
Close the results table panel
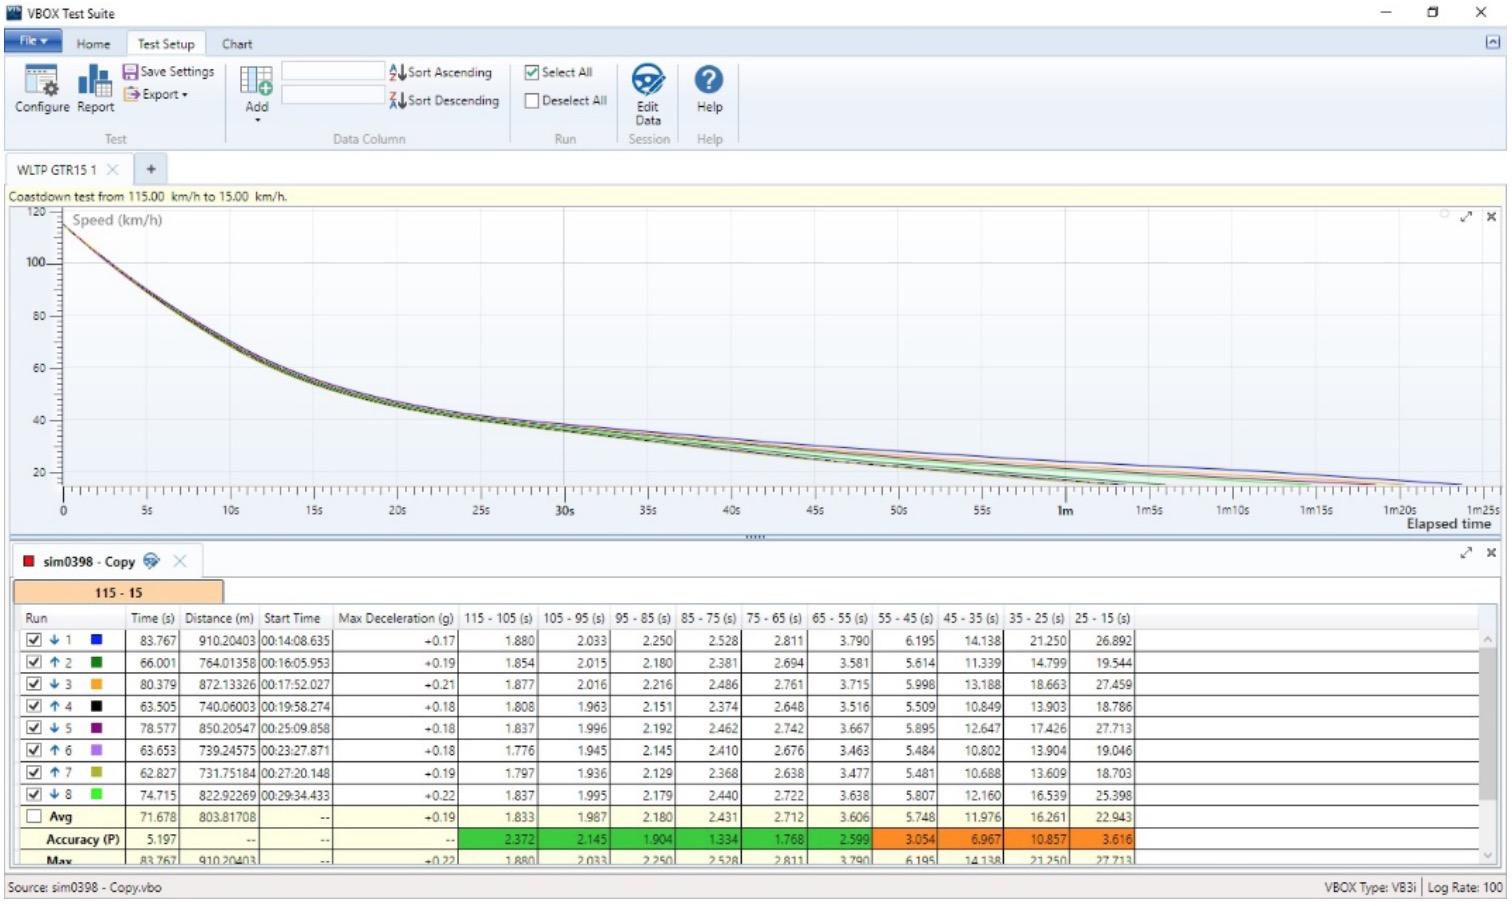(1491, 553)
